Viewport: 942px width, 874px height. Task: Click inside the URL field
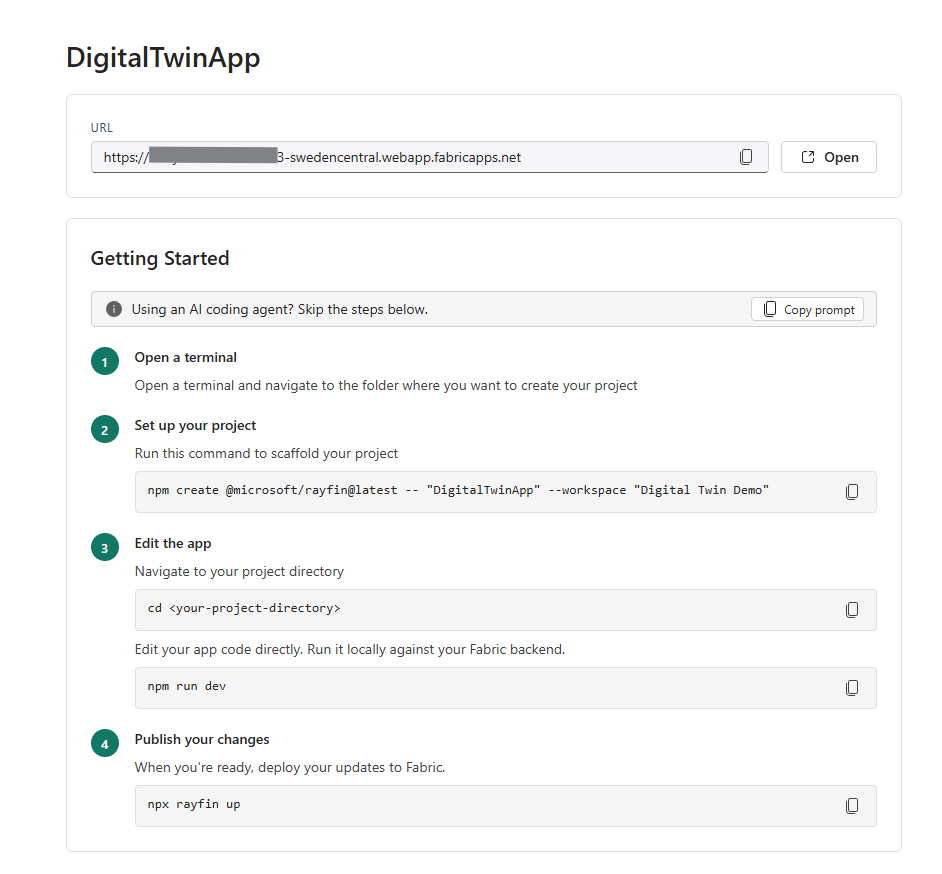pos(430,157)
